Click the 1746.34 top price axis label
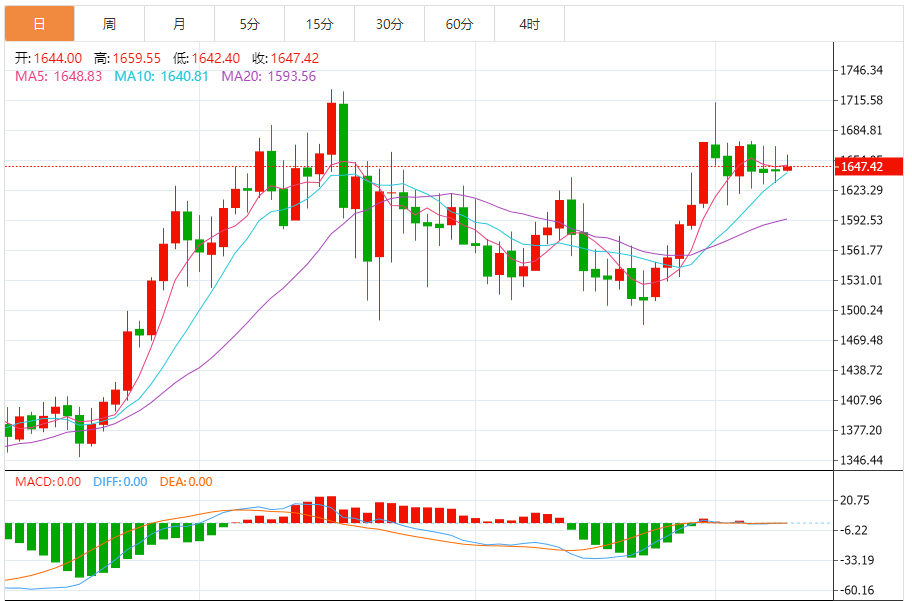This screenshot has height=601, width=912. 861,70
